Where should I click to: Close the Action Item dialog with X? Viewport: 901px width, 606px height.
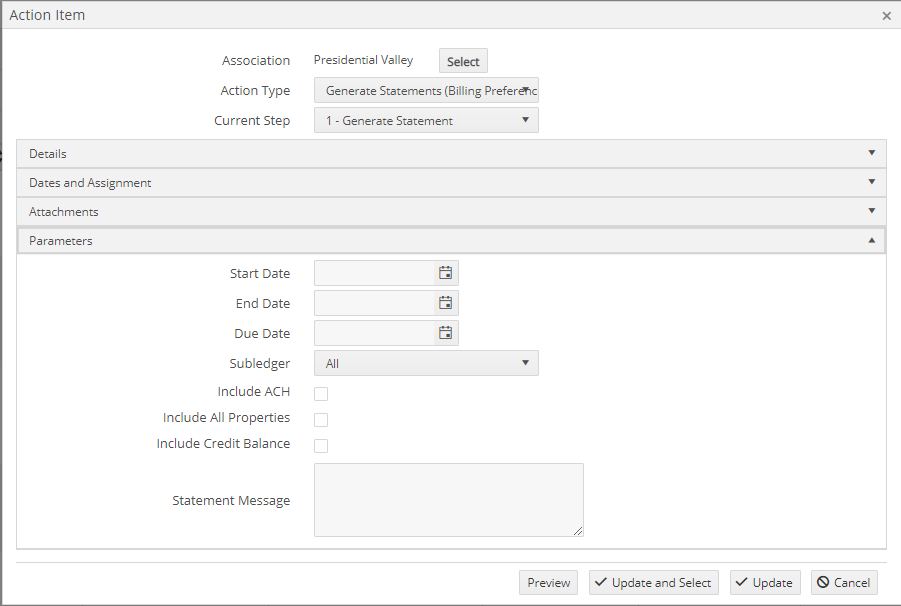(x=886, y=16)
